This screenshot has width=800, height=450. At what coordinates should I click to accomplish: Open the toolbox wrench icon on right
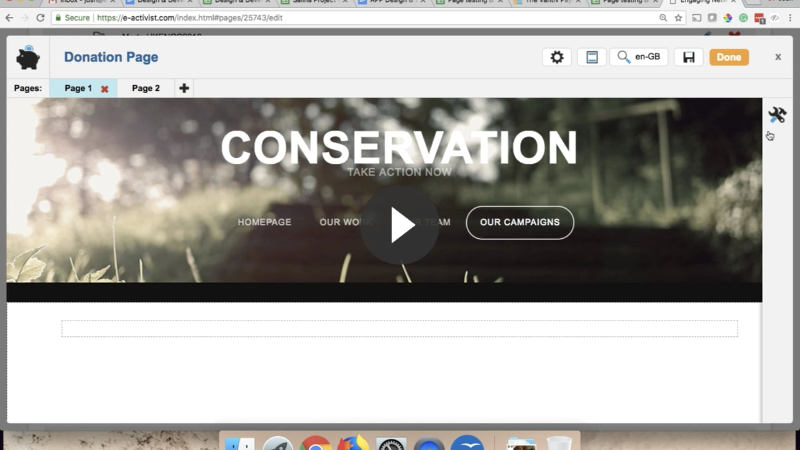[777, 115]
